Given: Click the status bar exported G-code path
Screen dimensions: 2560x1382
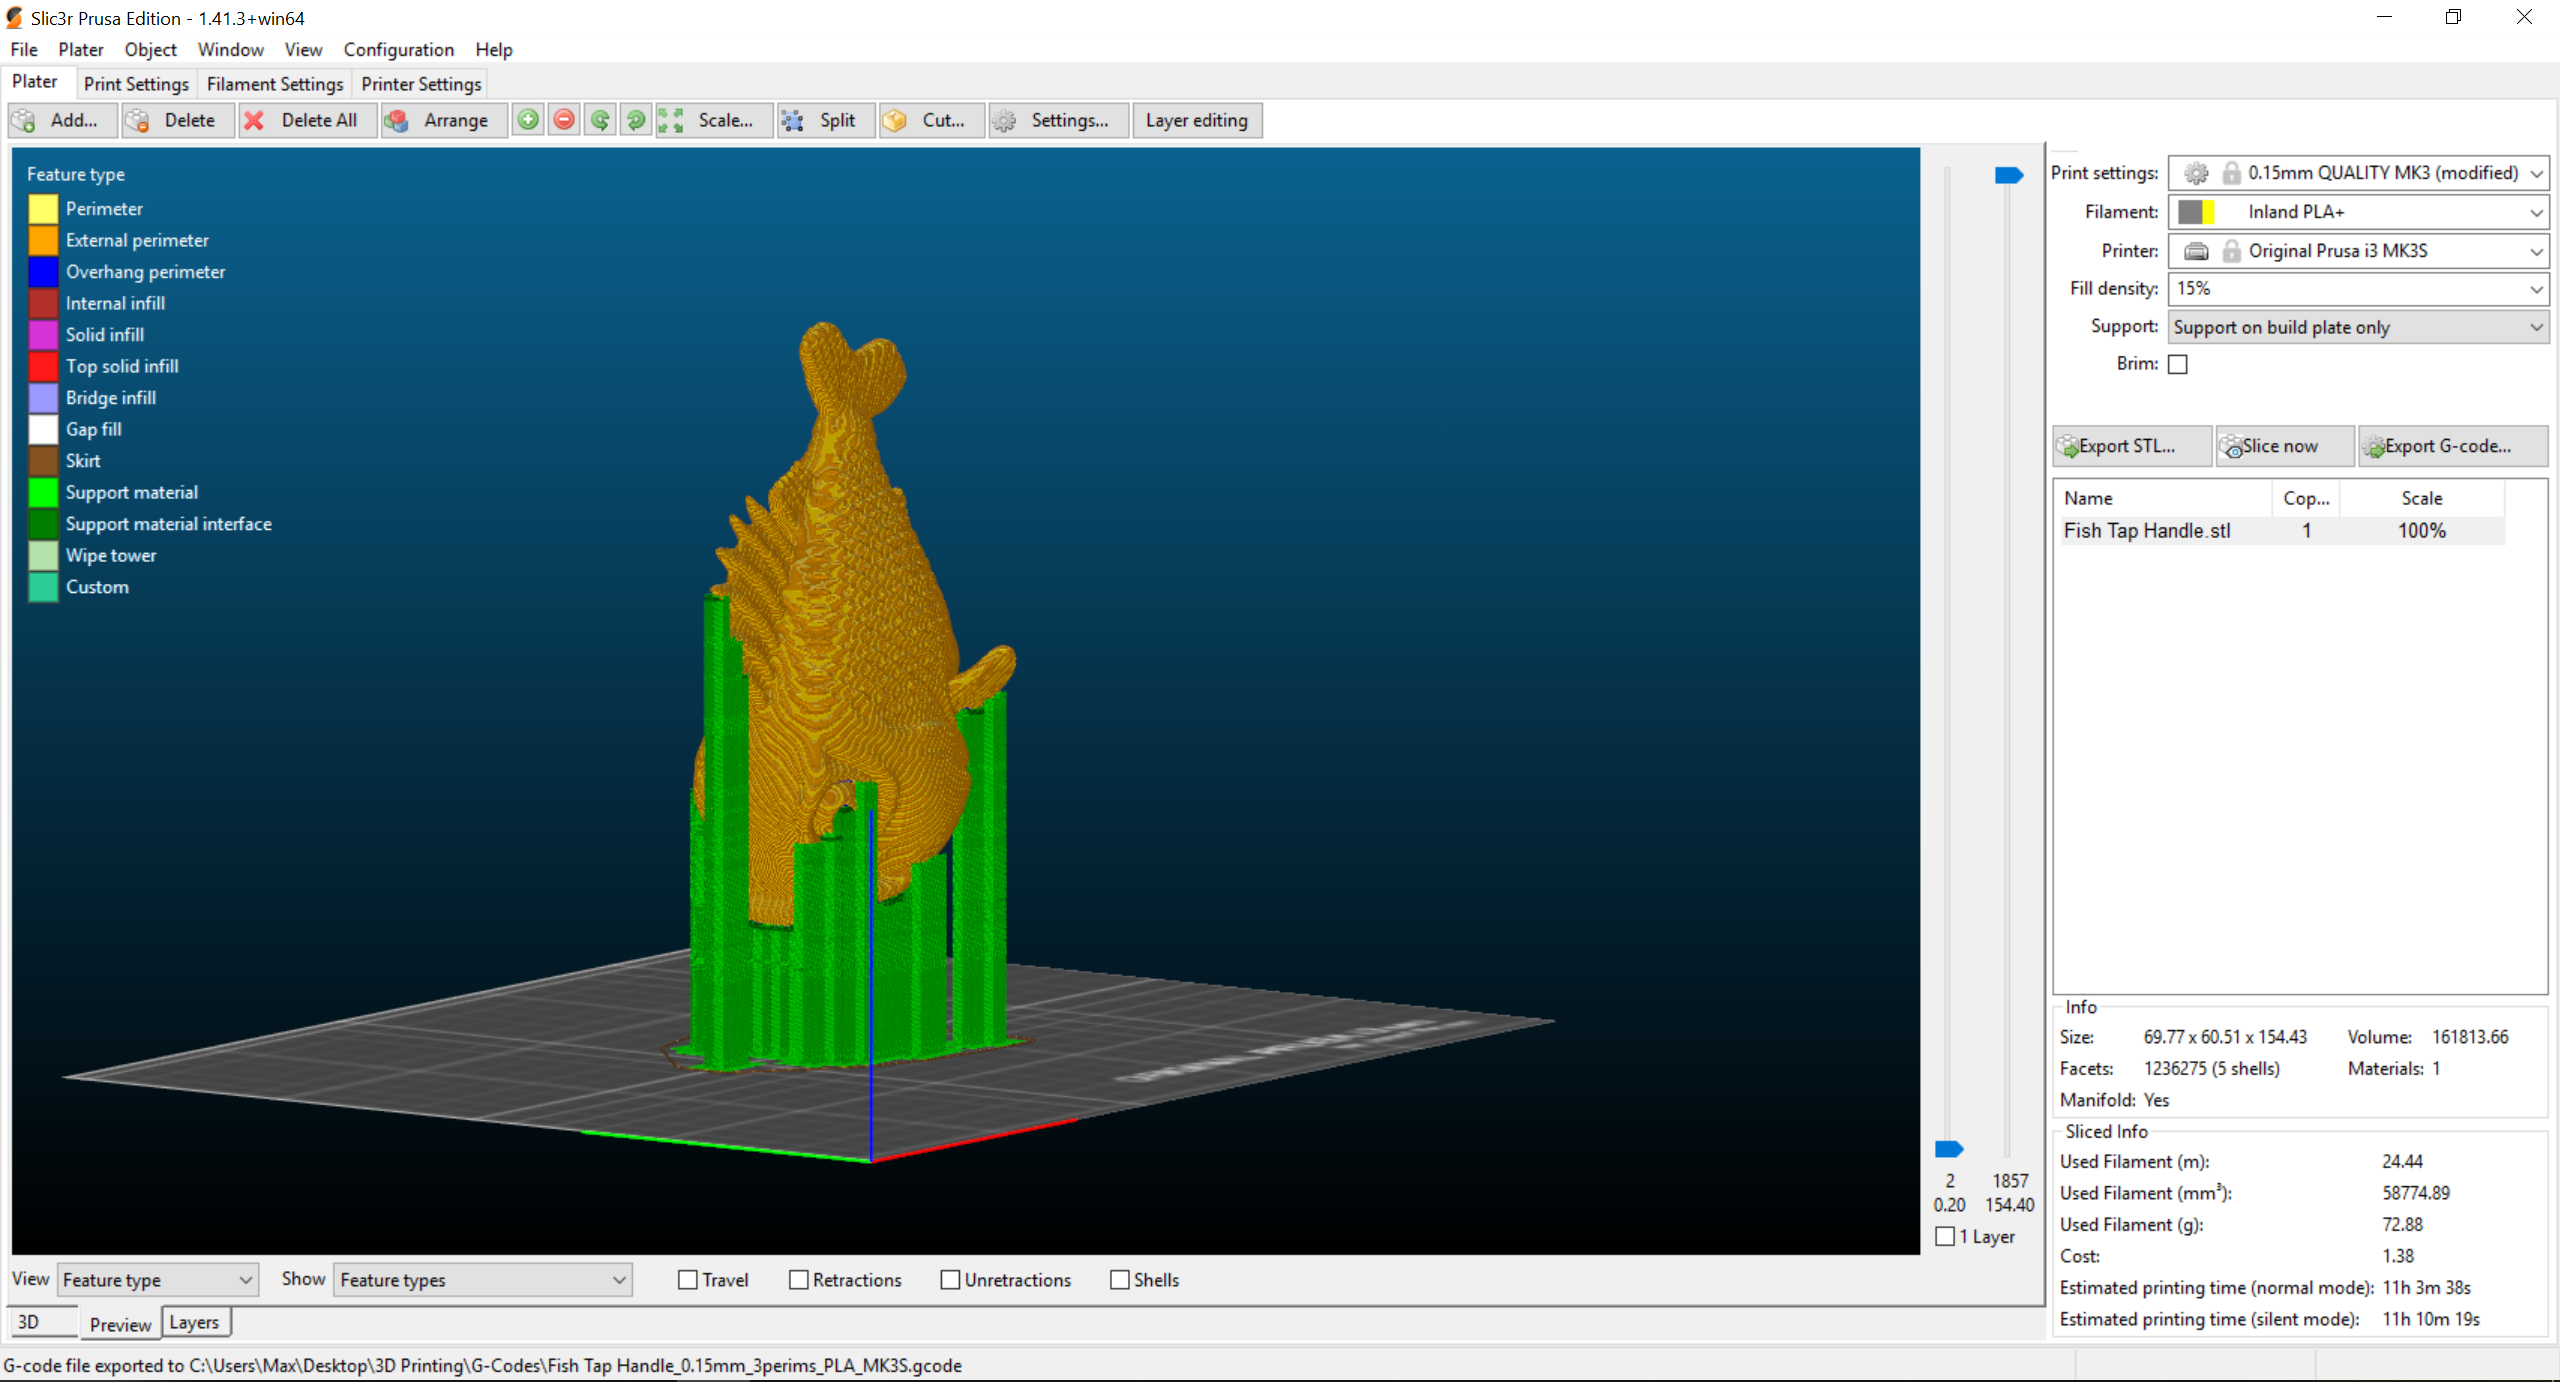Looking at the screenshot, I should [x=483, y=1366].
